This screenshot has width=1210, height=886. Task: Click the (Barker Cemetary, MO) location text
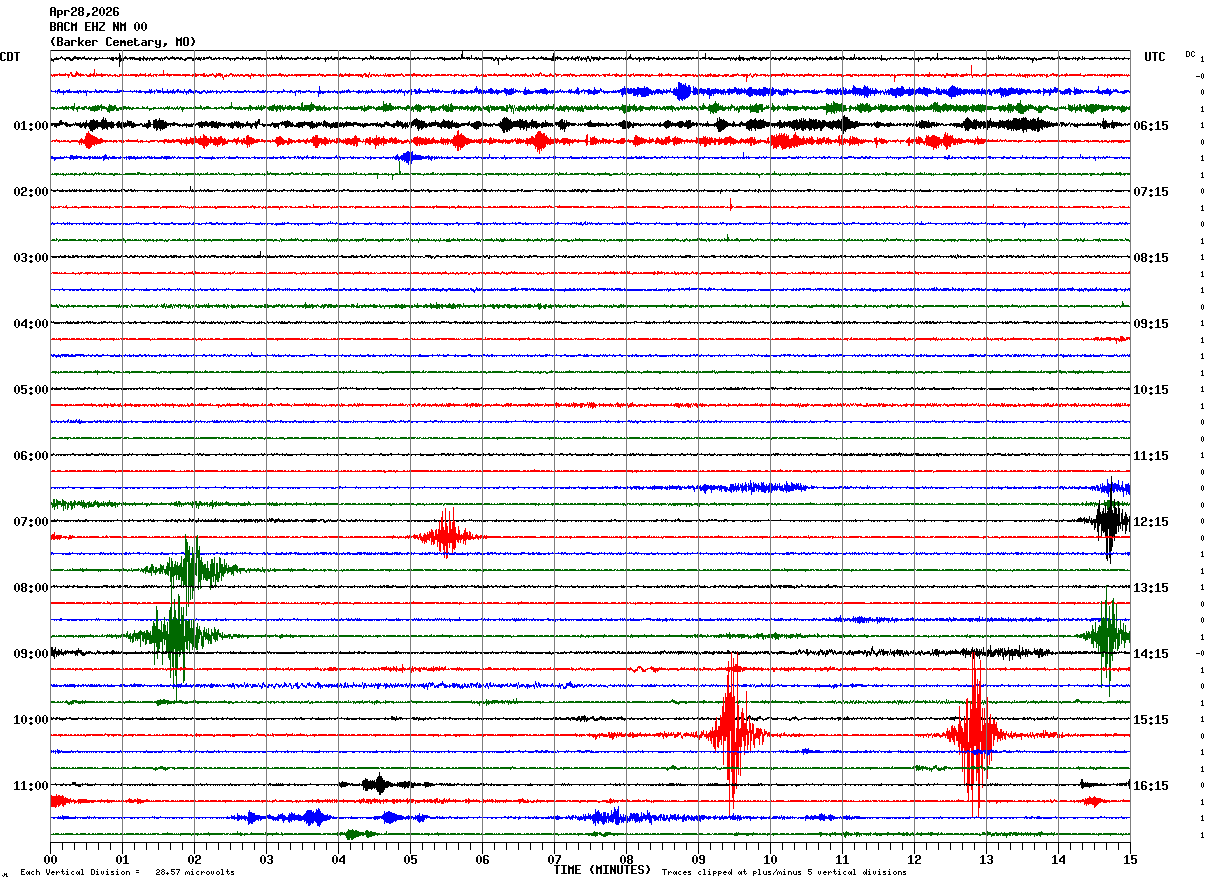click(x=123, y=42)
